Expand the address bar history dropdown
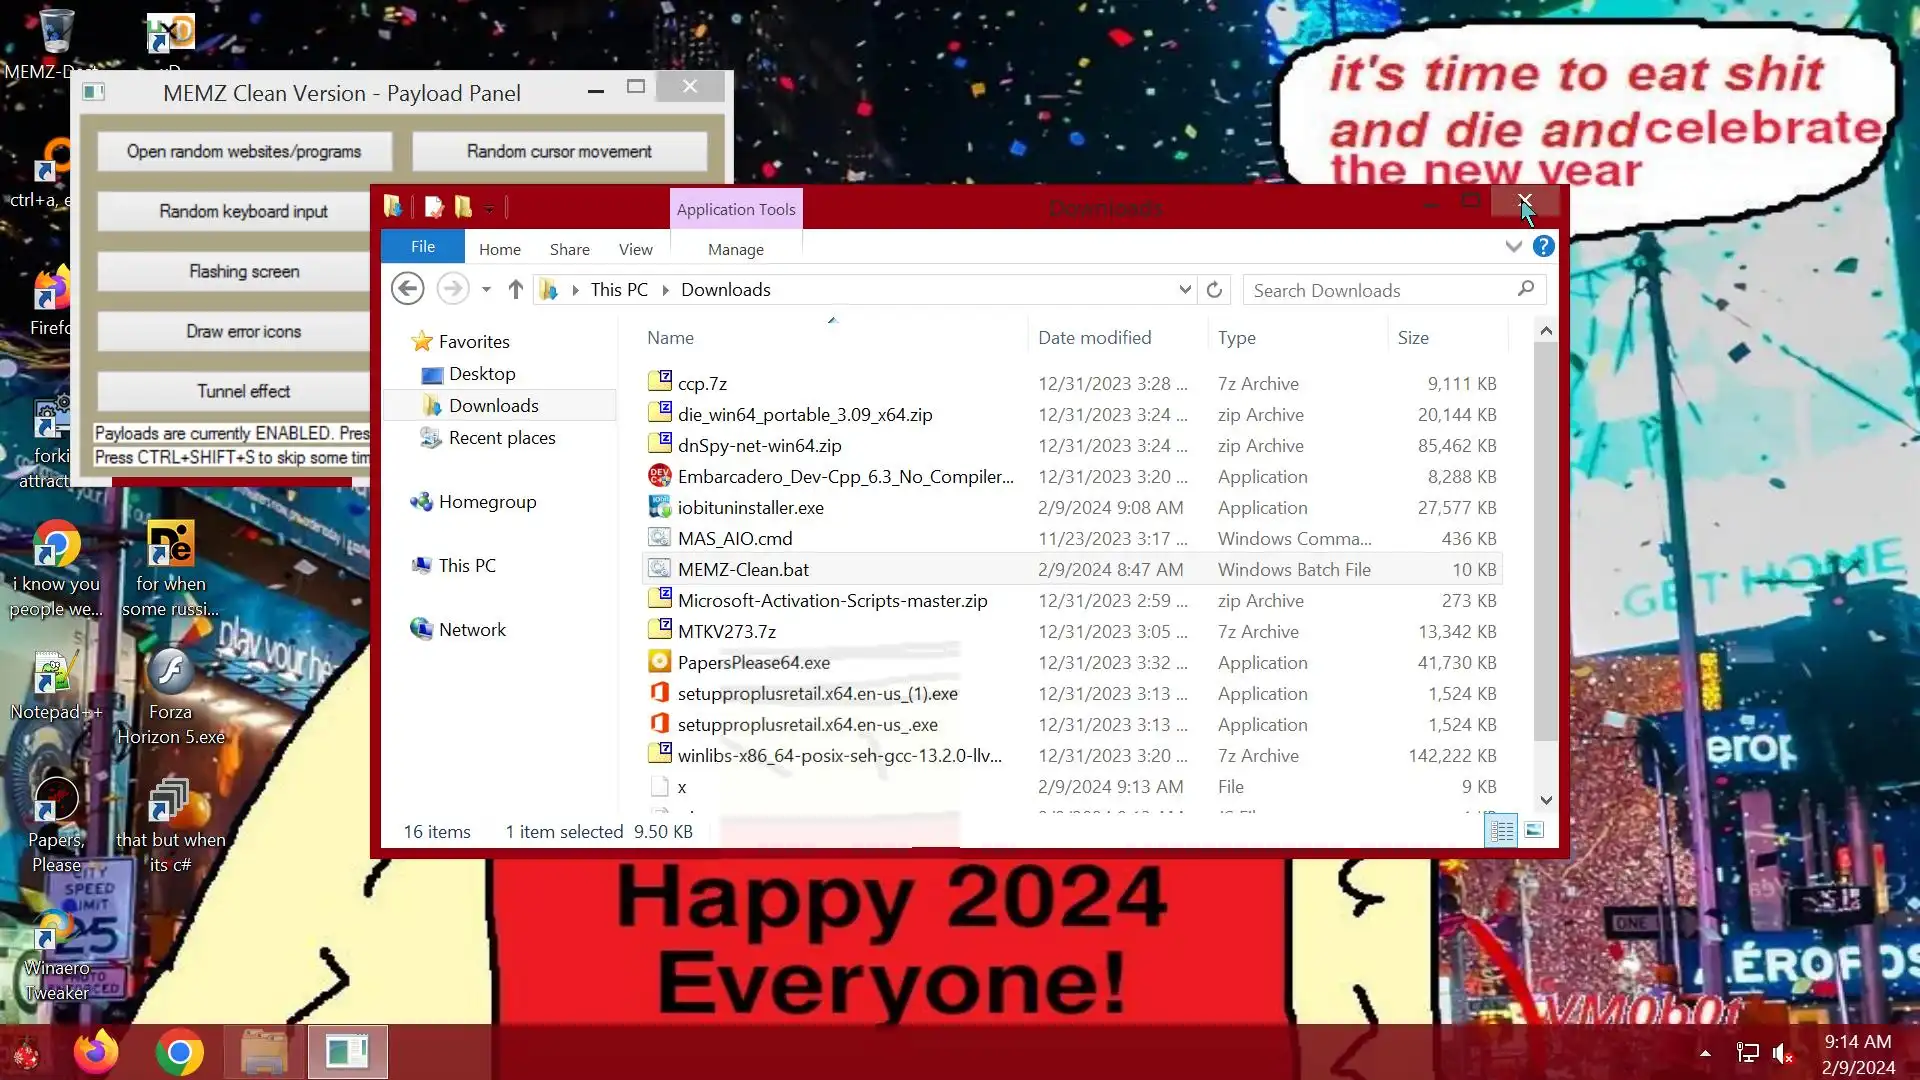The height and width of the screenshot is (1080, 1920). tap(1185, 290)
